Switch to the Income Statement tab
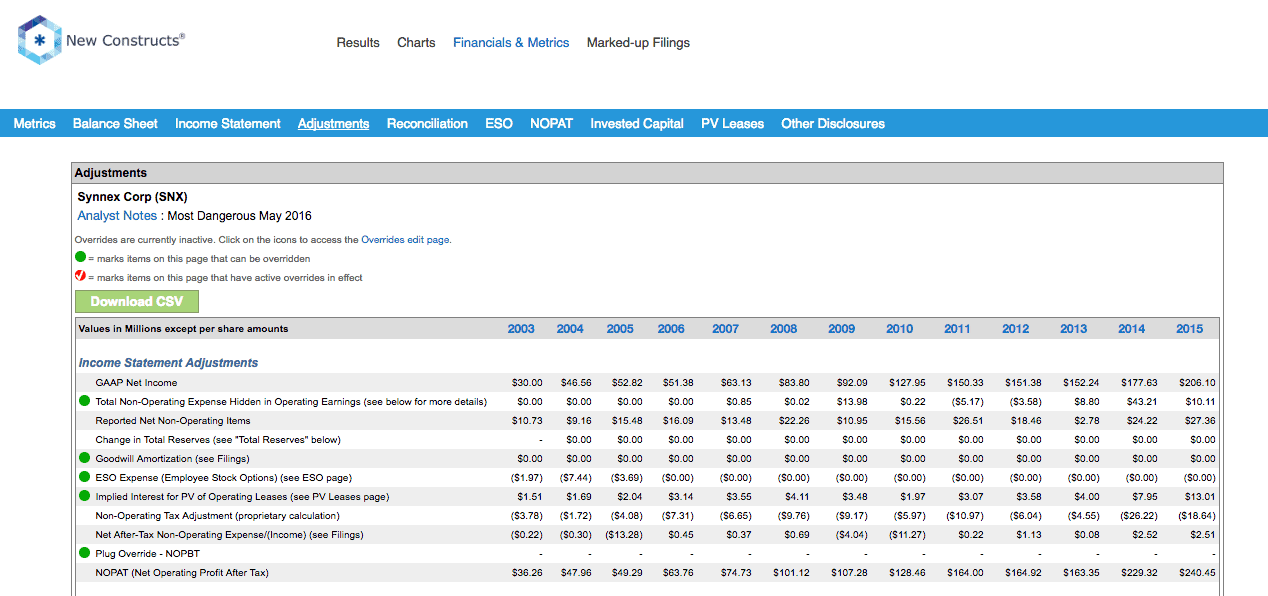 click(x=228, y=124)
